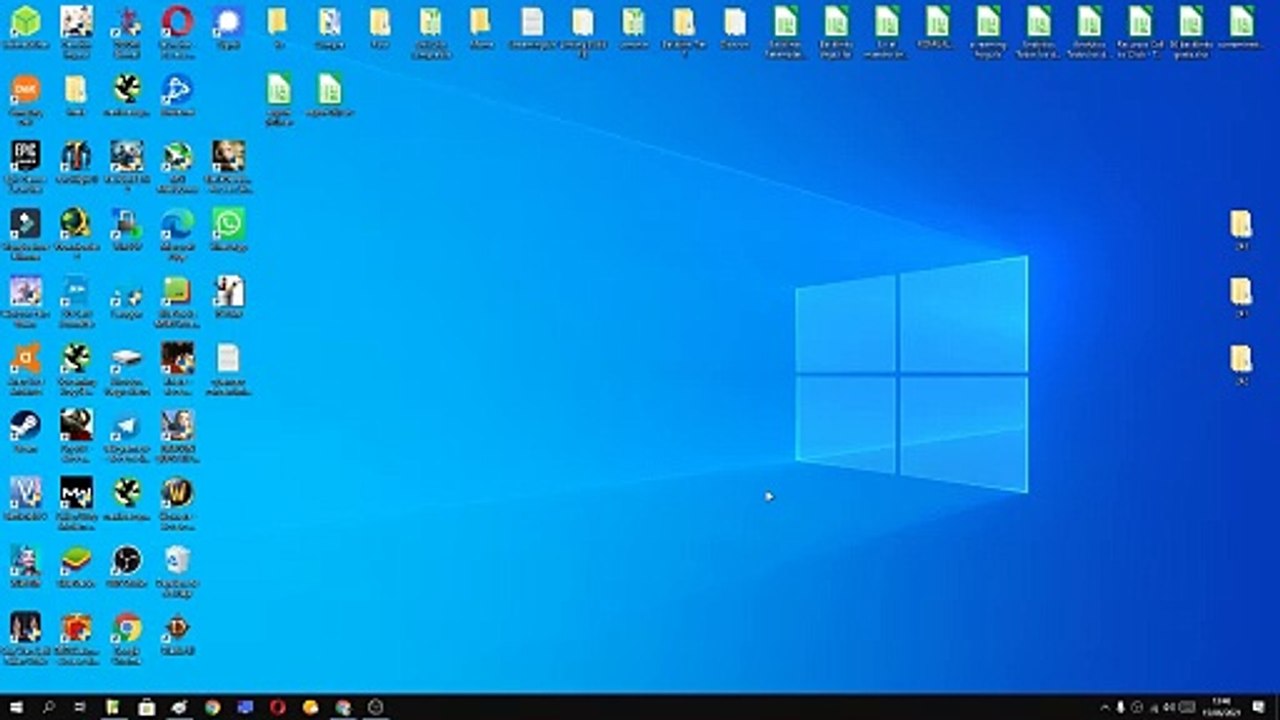Open taskbar search magnifier

click(x=48, y=707)
